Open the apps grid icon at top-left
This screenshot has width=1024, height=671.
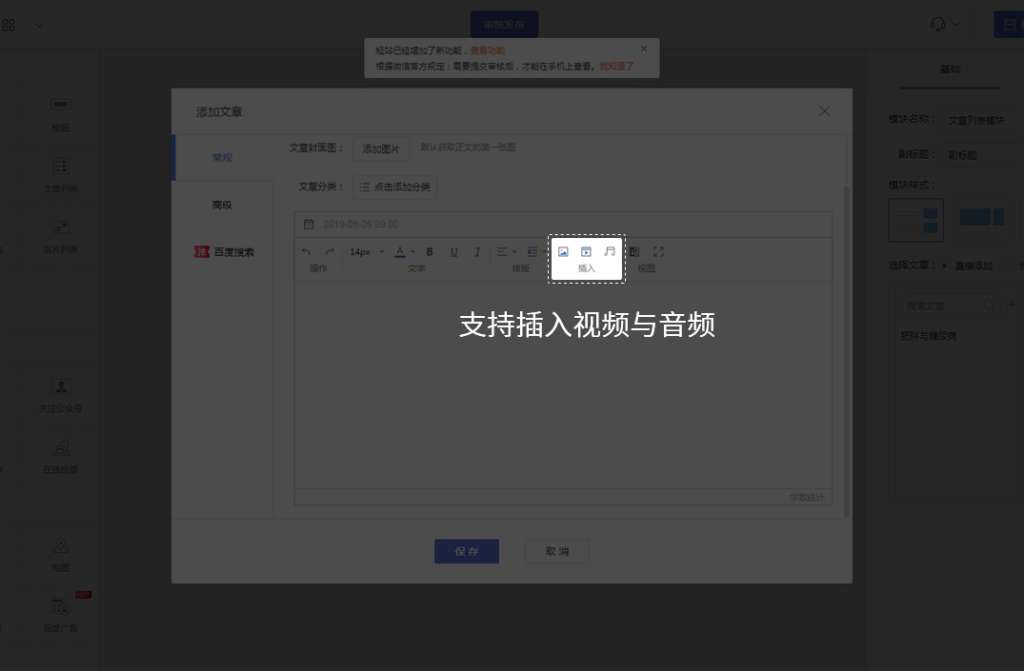click(8, 25)
